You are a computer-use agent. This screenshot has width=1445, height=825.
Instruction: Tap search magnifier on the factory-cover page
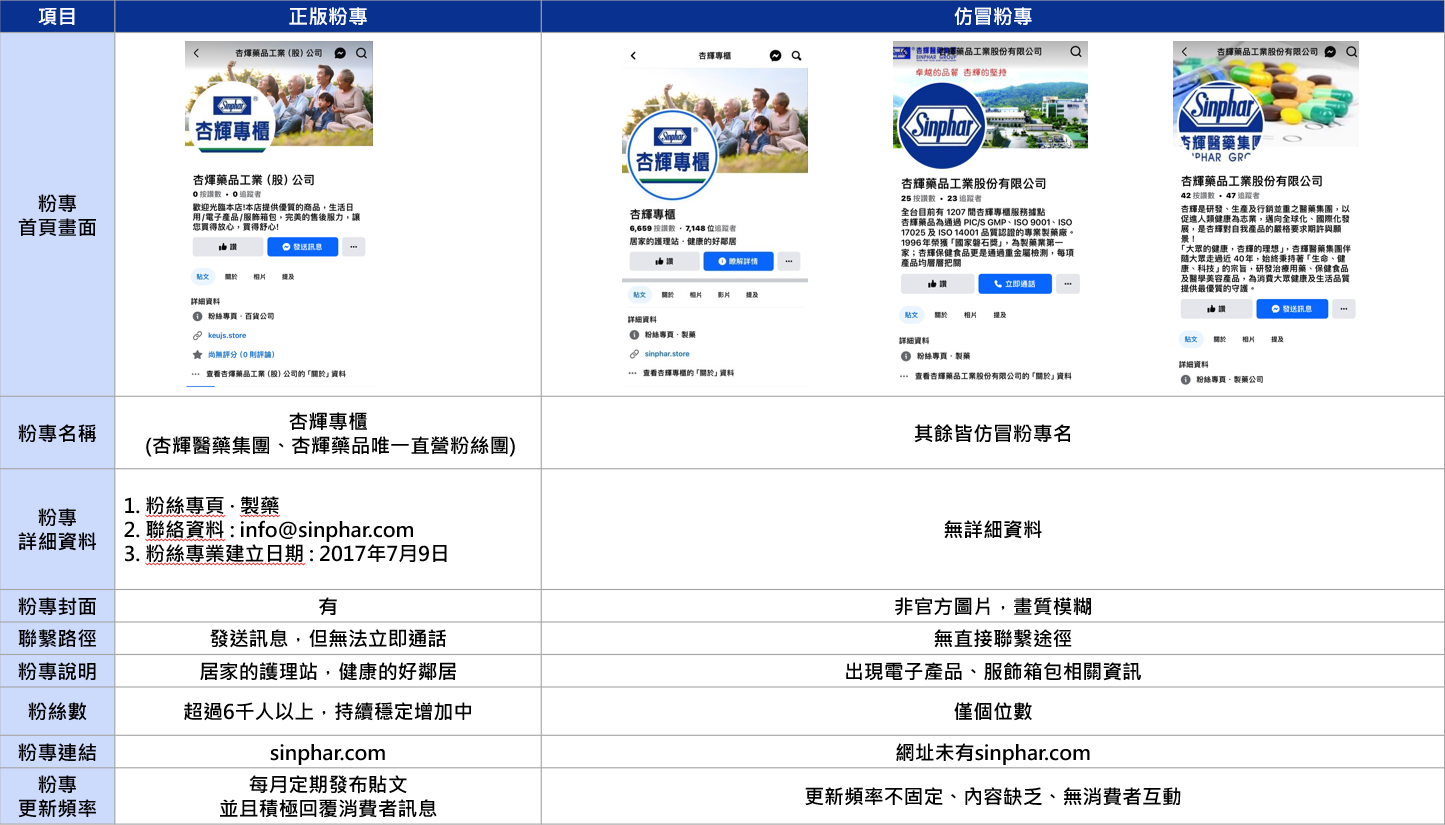pyautogui.click(x=1076, y=51)
